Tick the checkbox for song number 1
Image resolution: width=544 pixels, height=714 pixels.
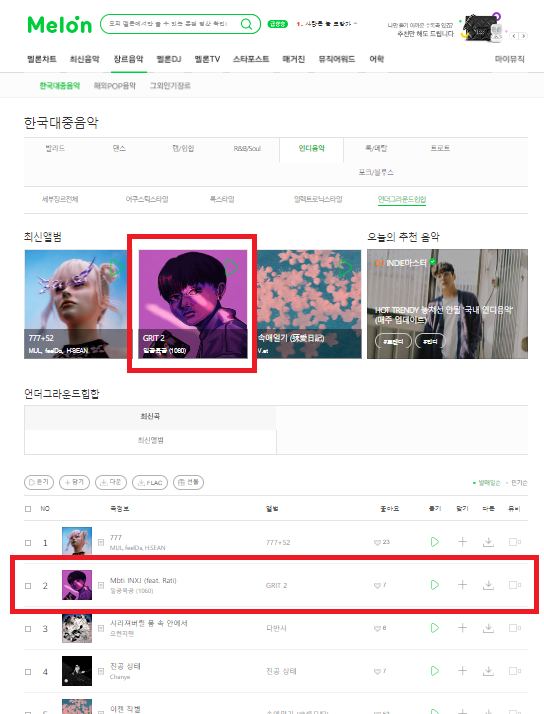(x=28, y=543)
